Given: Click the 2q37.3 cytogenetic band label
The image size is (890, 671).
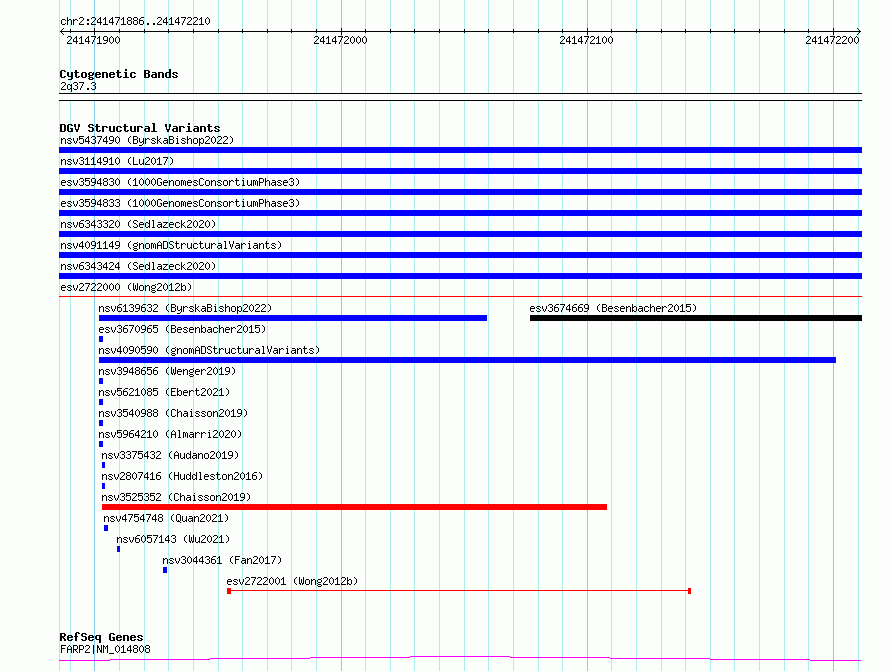Looking at the screenshot, I should pyautogui.click(x=78, y=87).
